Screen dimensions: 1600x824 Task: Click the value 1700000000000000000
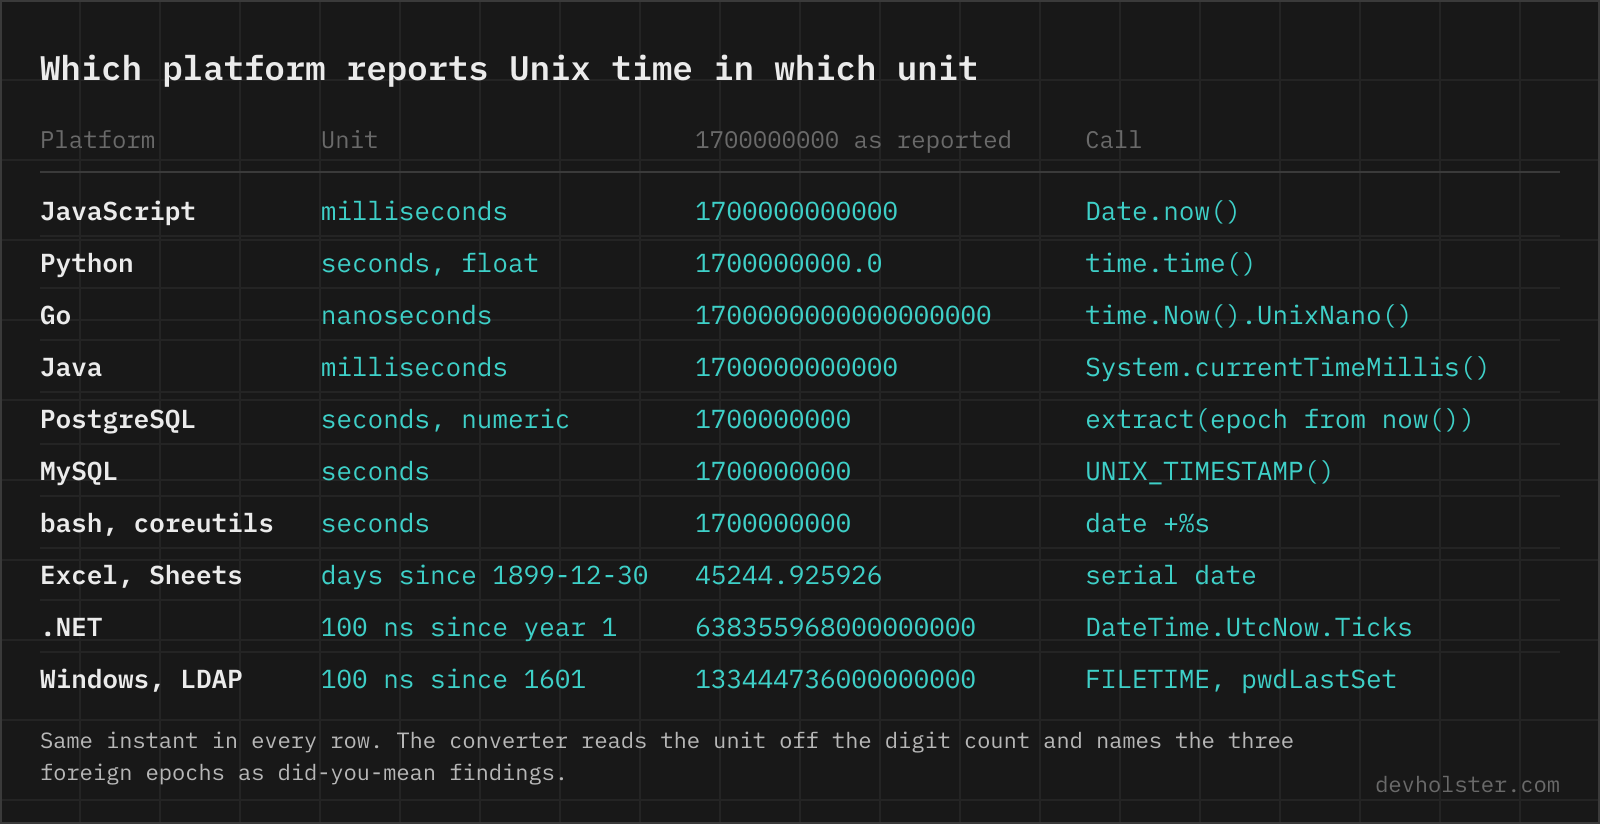(x=843, y=316)
